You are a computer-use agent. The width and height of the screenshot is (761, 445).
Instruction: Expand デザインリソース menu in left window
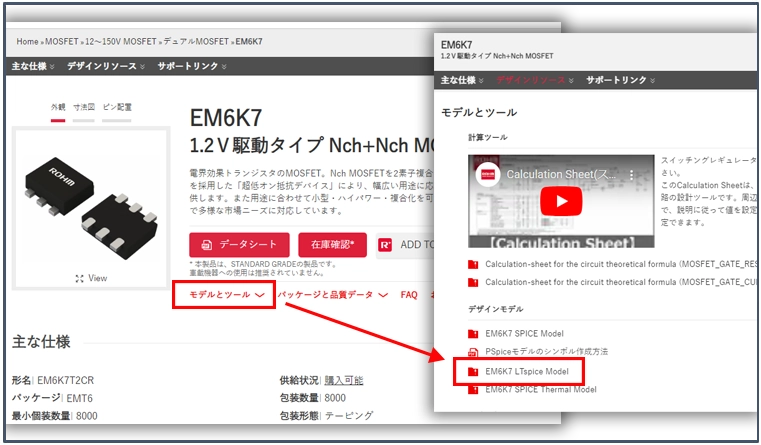[x=106, y=66]
